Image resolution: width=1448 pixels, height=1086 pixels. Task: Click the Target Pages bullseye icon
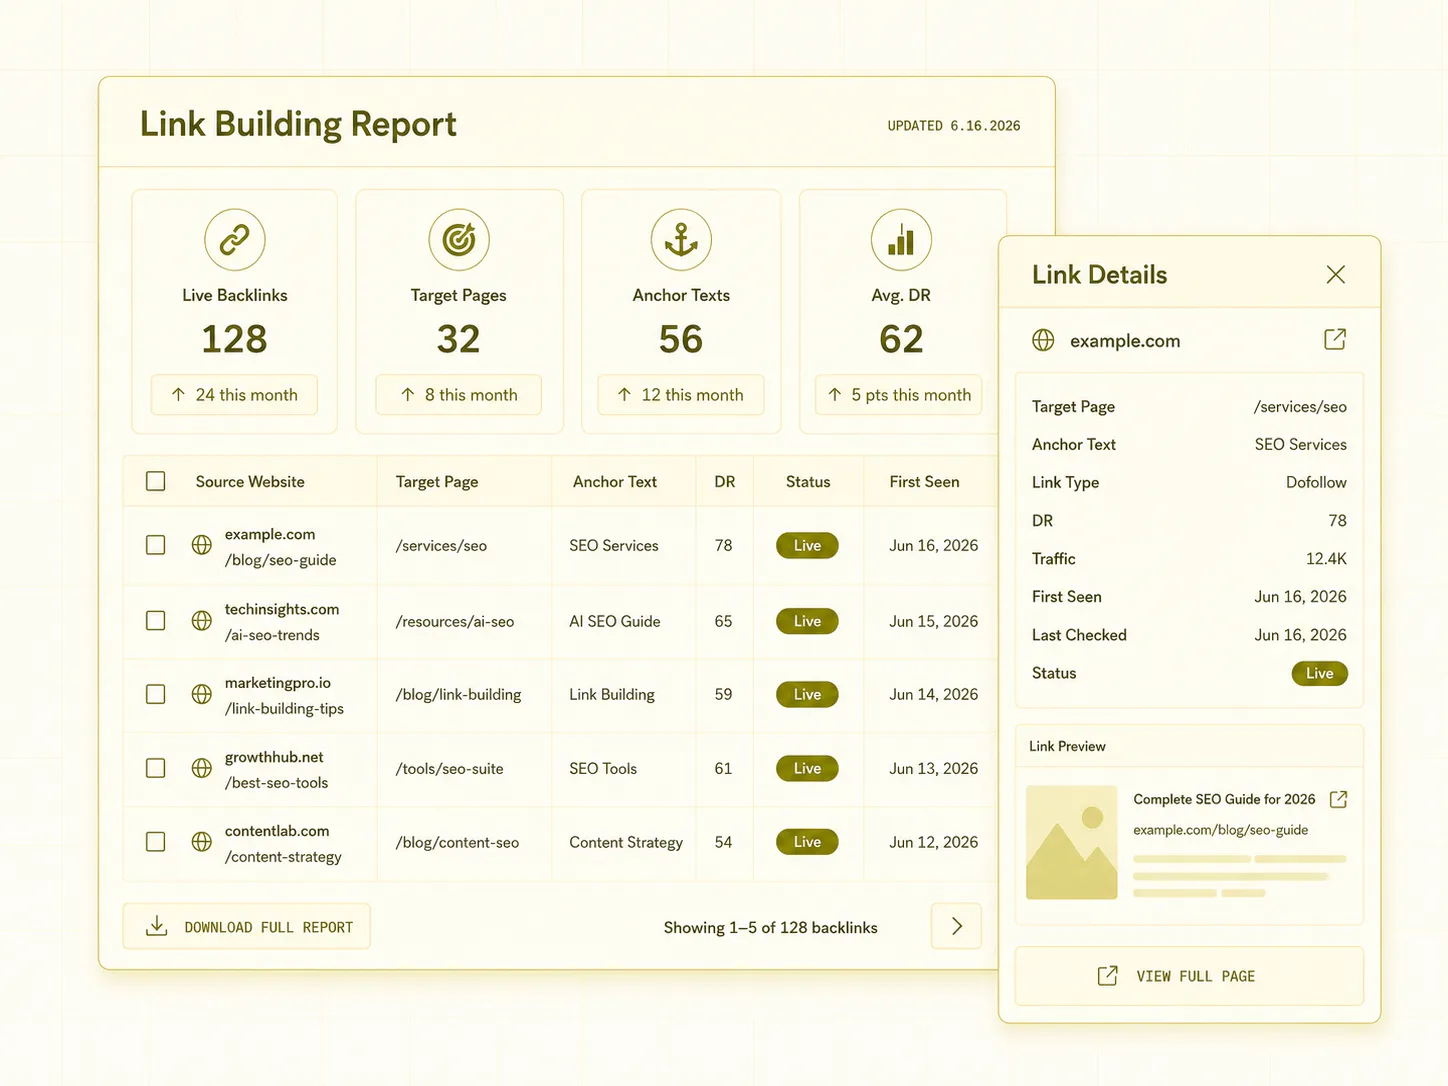tap(459, 240)
